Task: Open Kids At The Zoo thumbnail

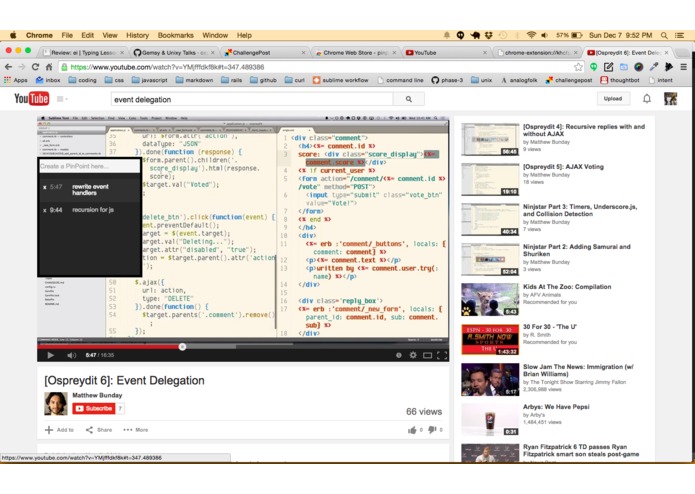Action: [x=490, y=299]
